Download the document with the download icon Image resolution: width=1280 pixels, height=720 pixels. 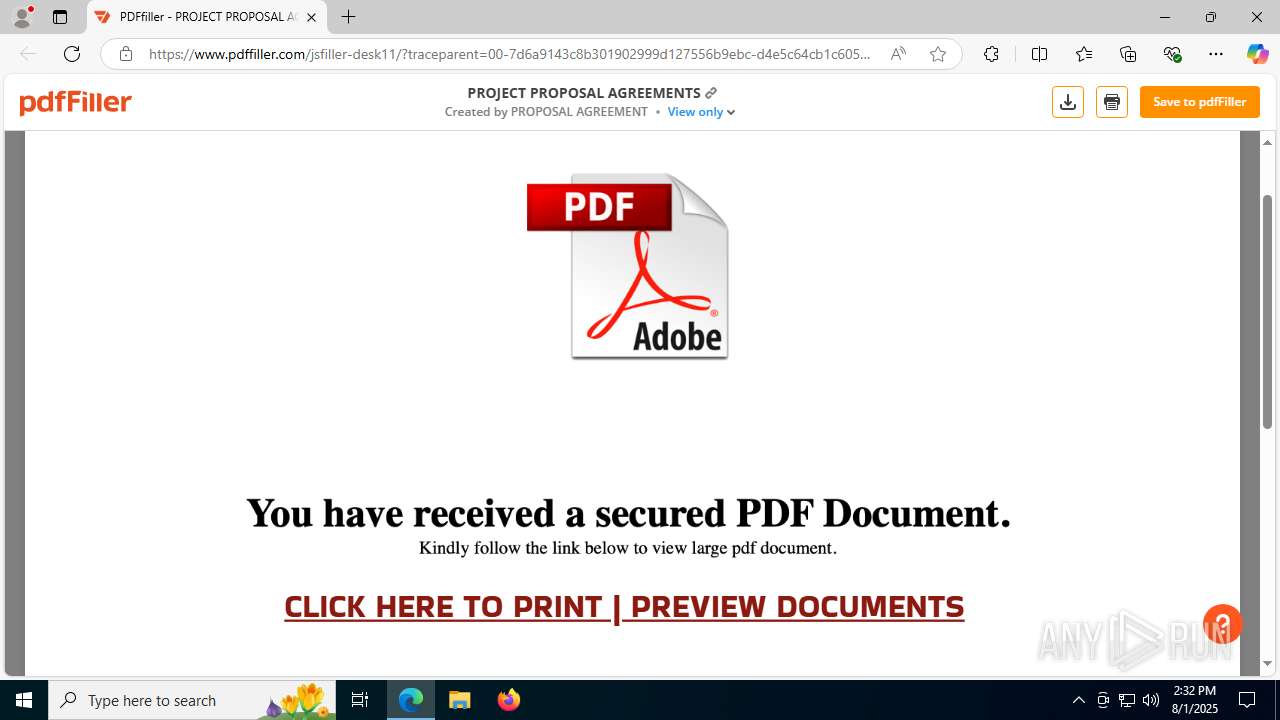[1068, 102]
